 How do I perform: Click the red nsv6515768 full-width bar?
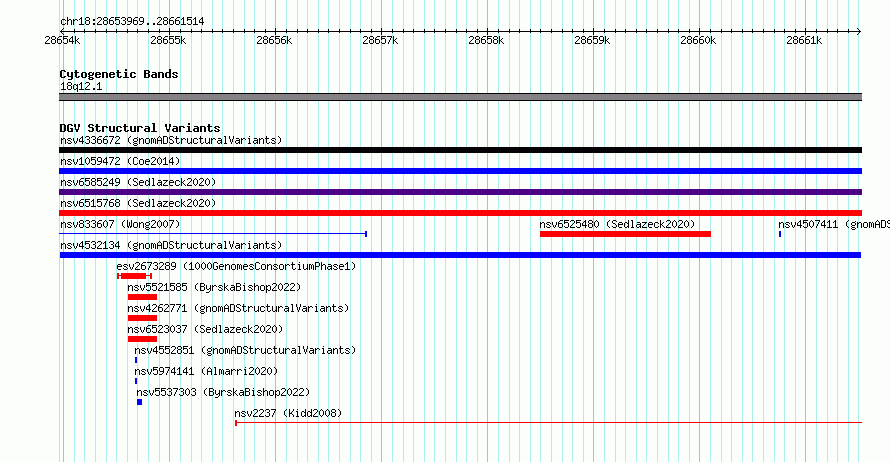[460, 213]
